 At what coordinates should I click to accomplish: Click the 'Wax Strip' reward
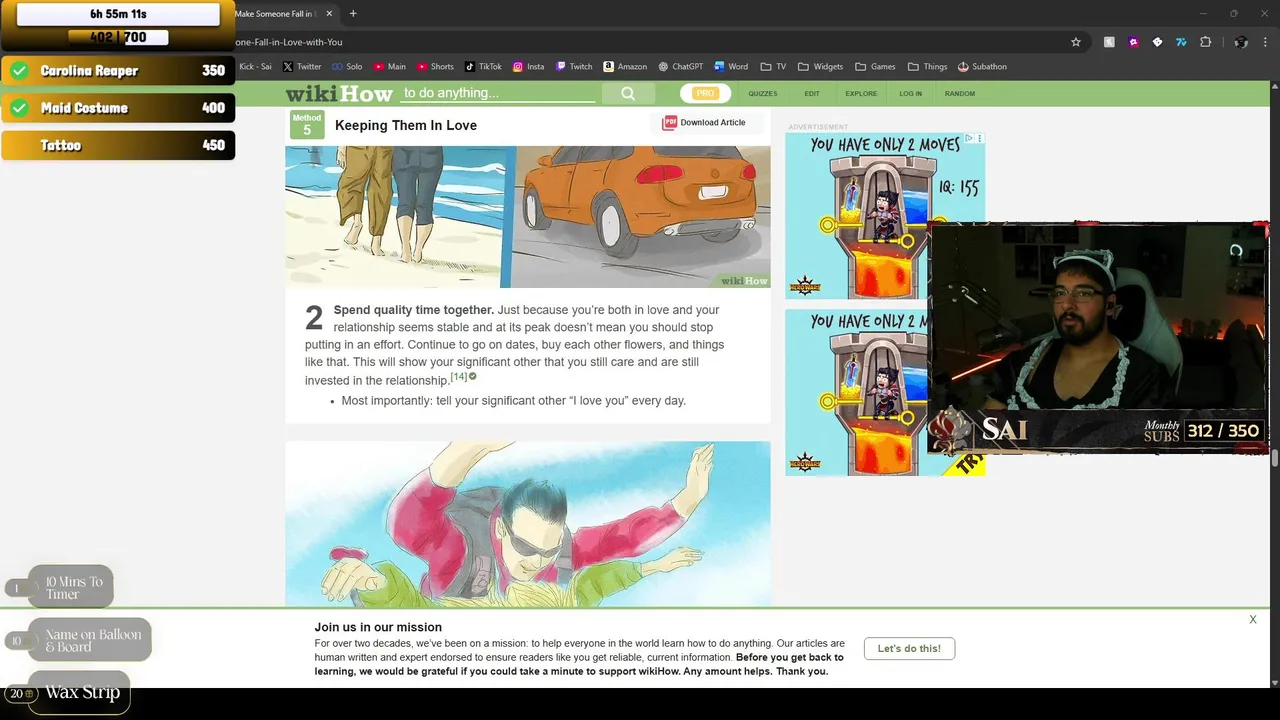click(x=79, y=692)
